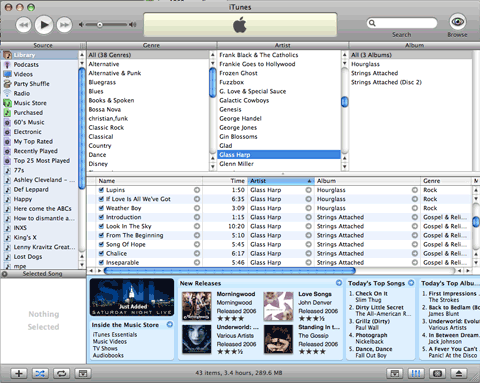Viewport: 480px width, 383px height.
Task: Uncheck From The Beginning checkbox
Action: [x=101, y=235]
